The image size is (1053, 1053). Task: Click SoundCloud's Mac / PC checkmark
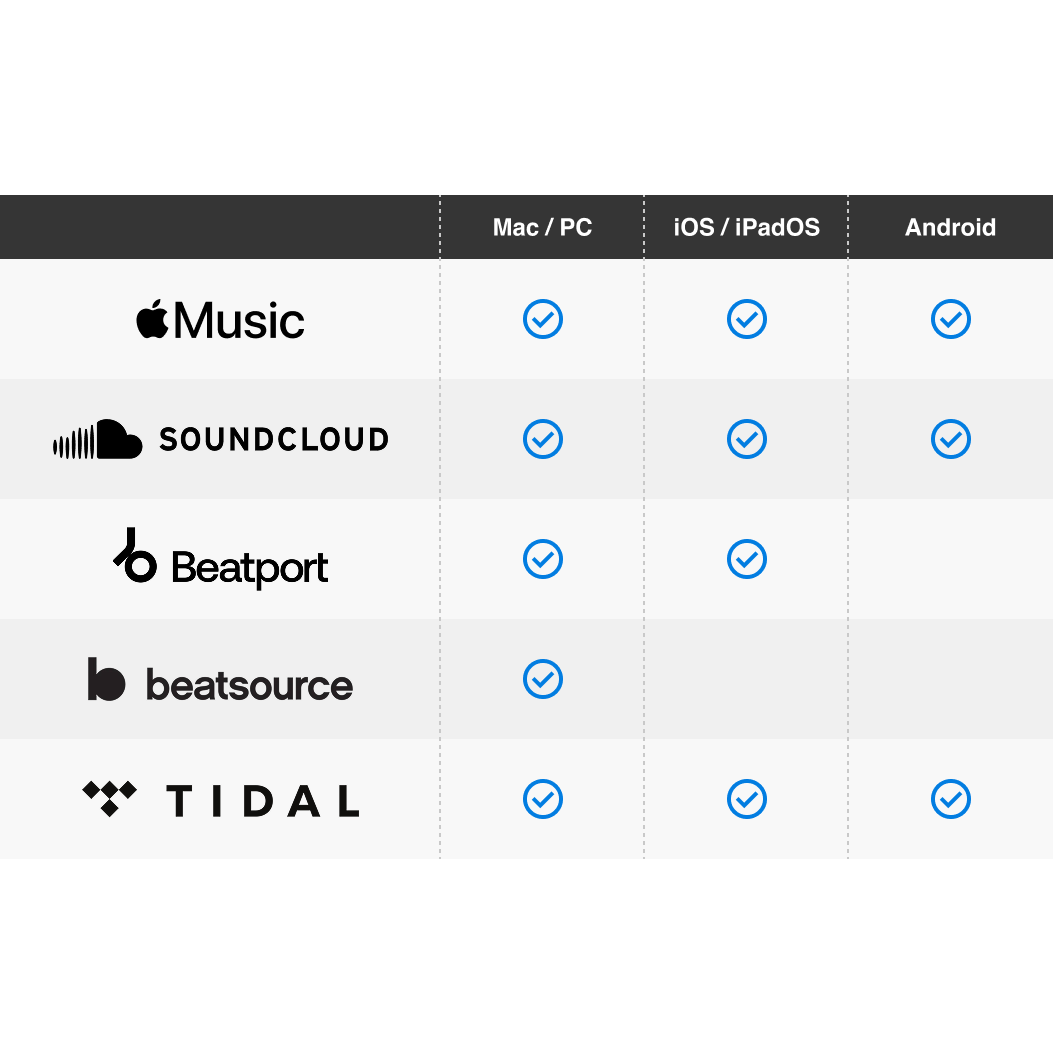coord(543,439)
